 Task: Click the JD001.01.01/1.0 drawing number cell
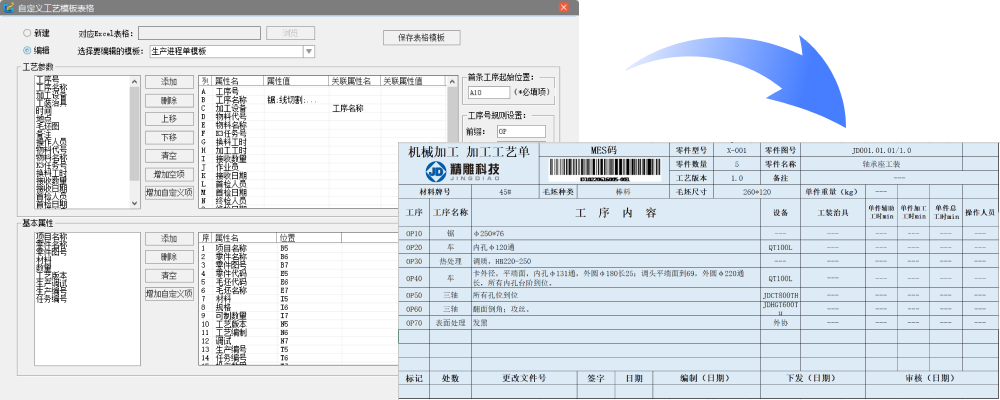click(x=881, y=150)
